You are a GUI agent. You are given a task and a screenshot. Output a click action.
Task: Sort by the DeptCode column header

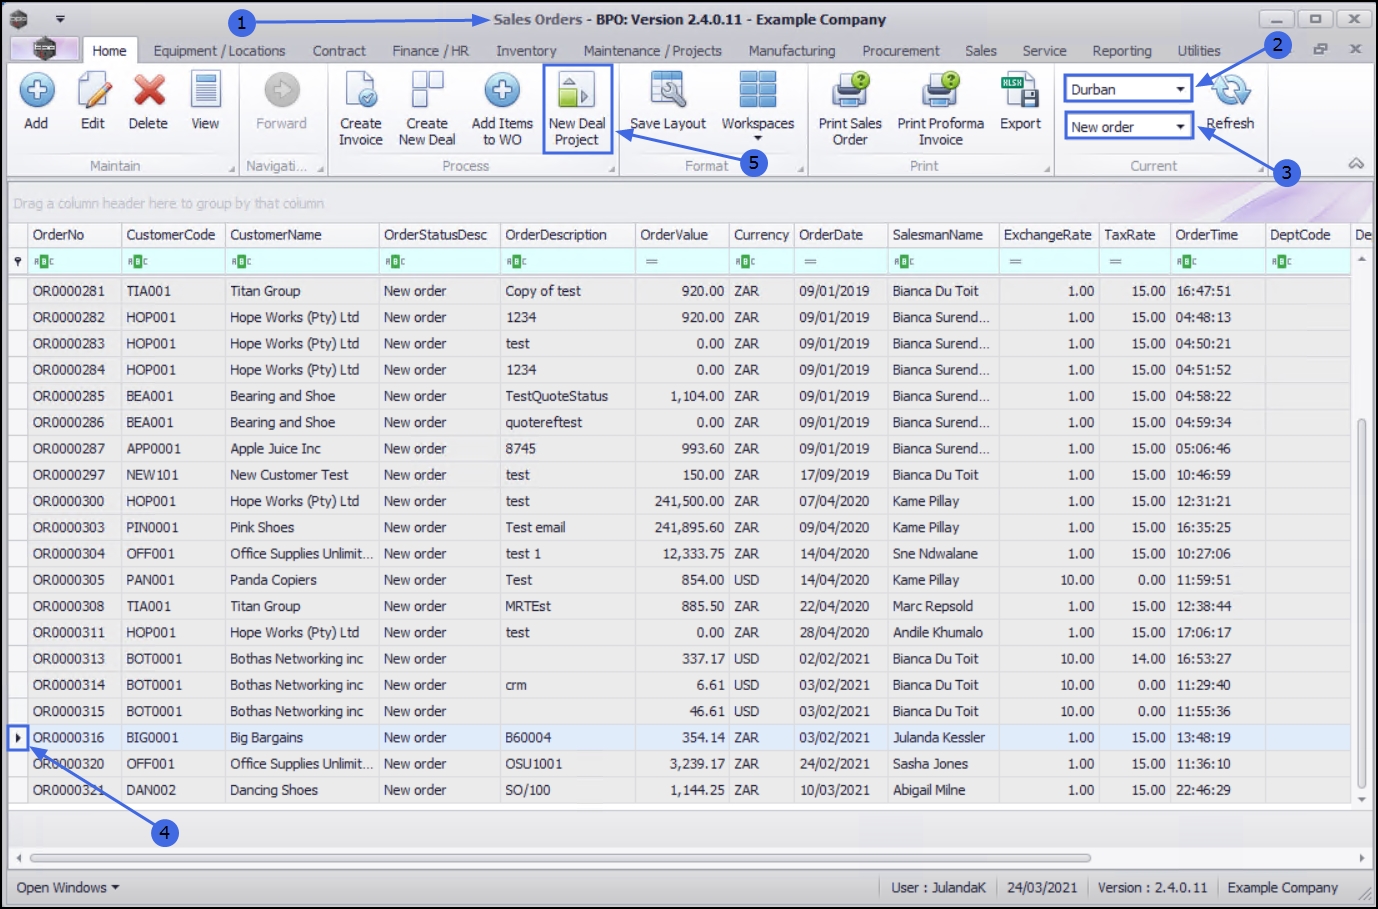tap(1308, 235)
